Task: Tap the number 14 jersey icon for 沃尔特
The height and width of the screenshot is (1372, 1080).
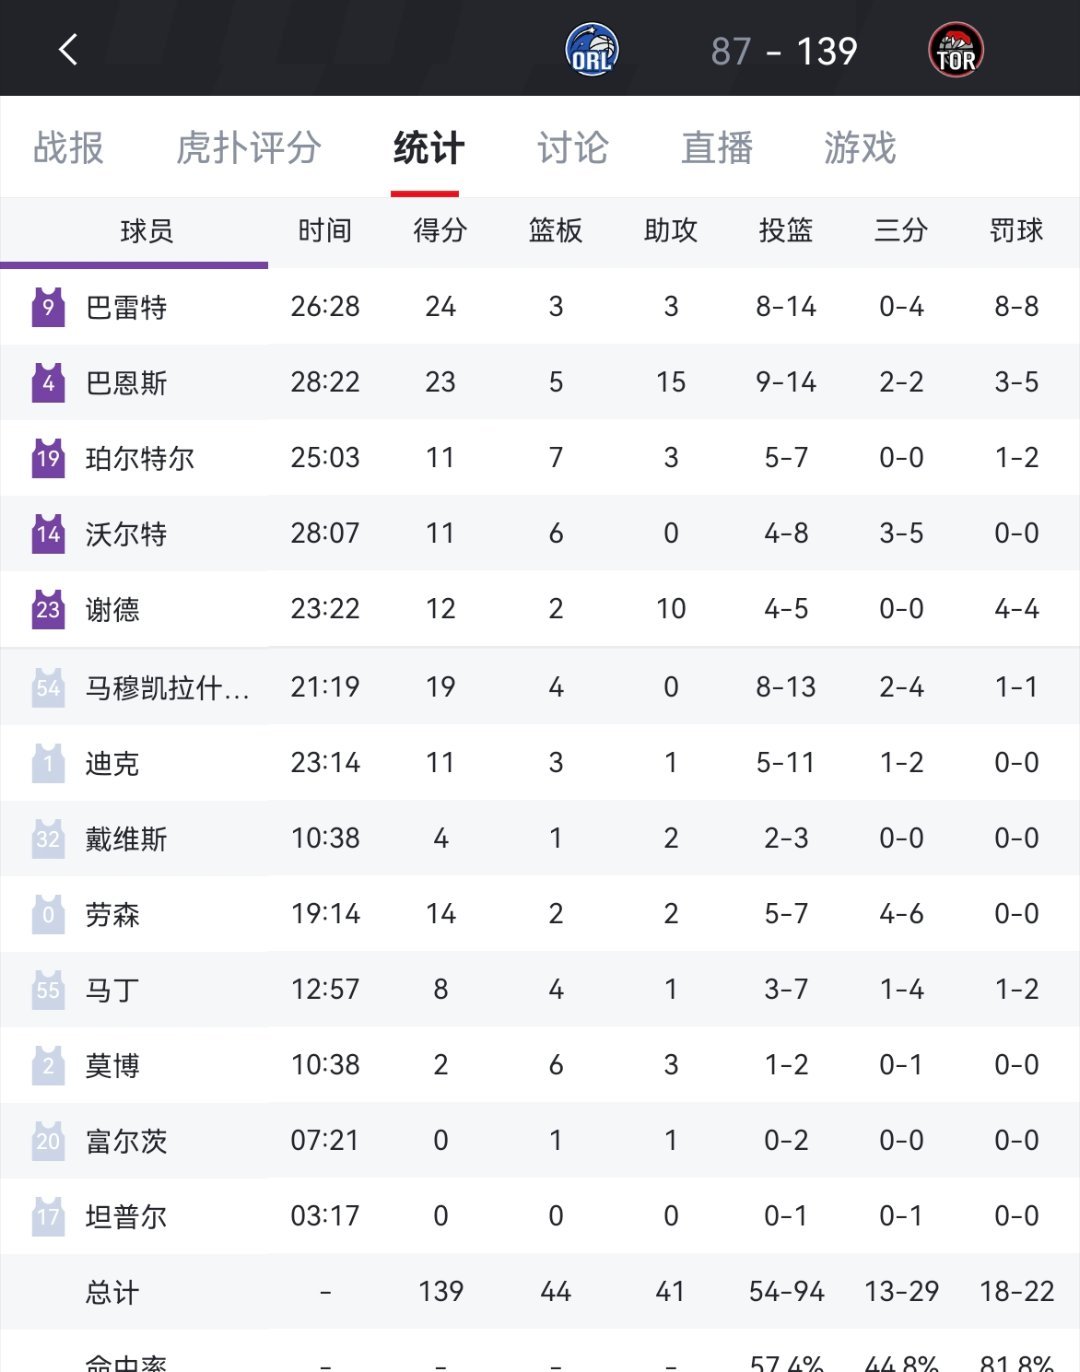Action: pyautogui.click(x=48, y=534)
